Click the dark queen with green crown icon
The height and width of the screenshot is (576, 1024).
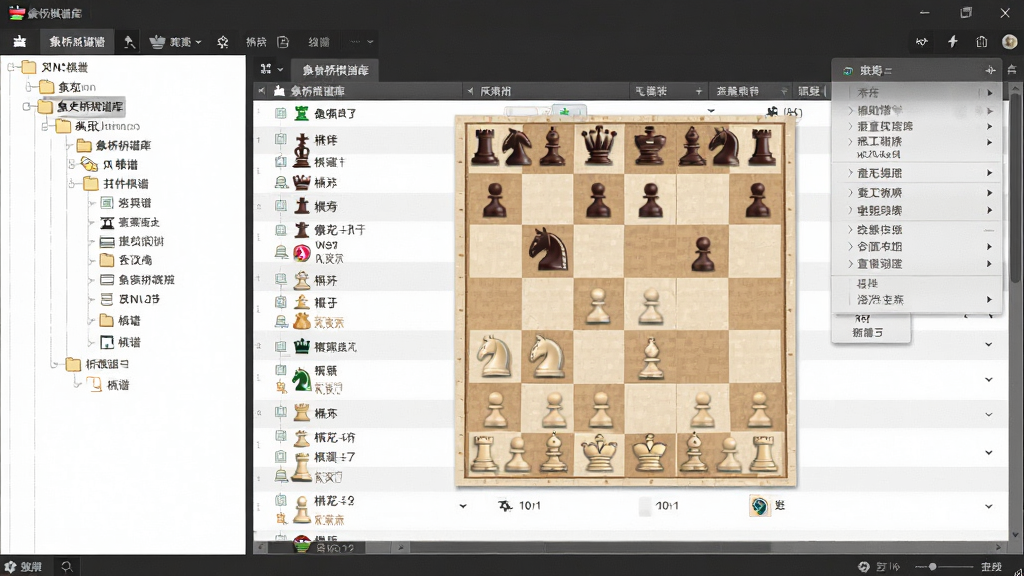tap(301, 346)
